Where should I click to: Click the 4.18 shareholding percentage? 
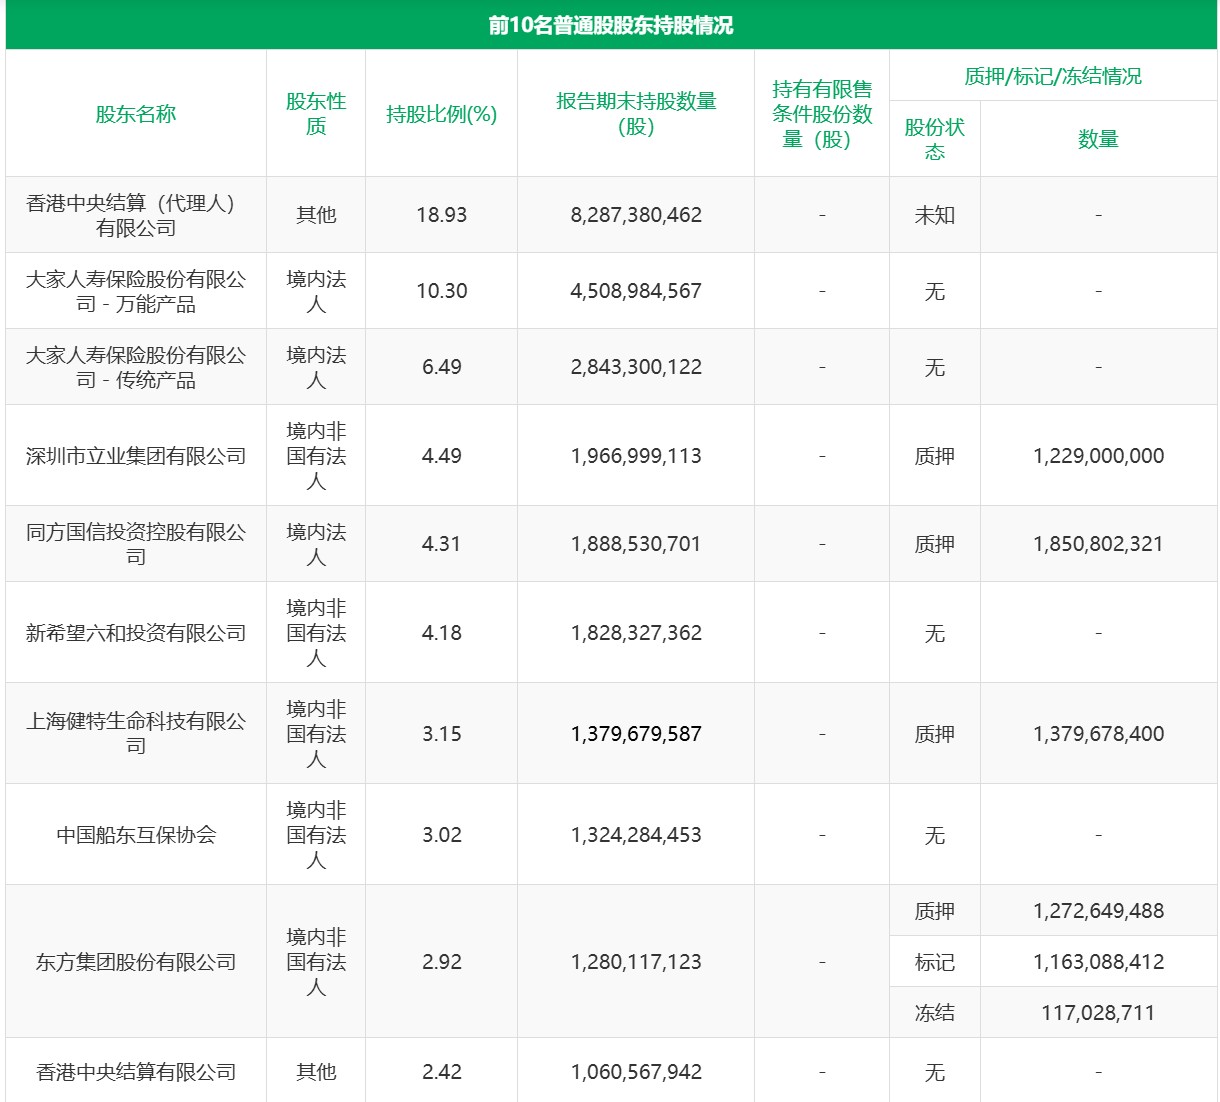[442, 633]
